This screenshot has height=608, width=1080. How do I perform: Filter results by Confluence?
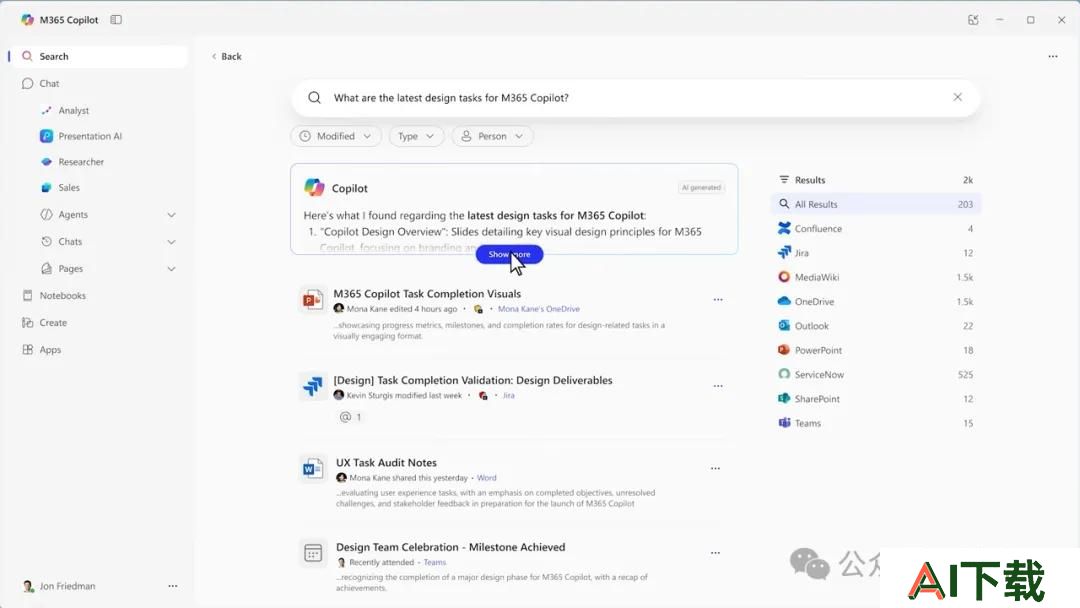click(875, 229)
